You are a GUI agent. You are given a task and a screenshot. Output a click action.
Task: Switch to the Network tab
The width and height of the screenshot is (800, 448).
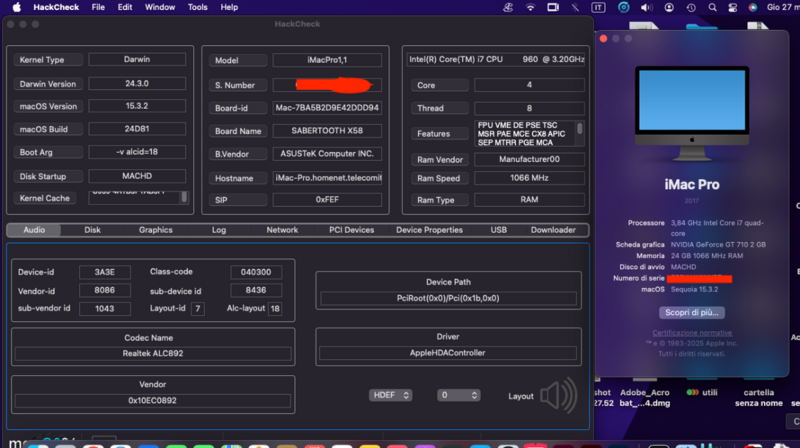click(x=282, y=230)
